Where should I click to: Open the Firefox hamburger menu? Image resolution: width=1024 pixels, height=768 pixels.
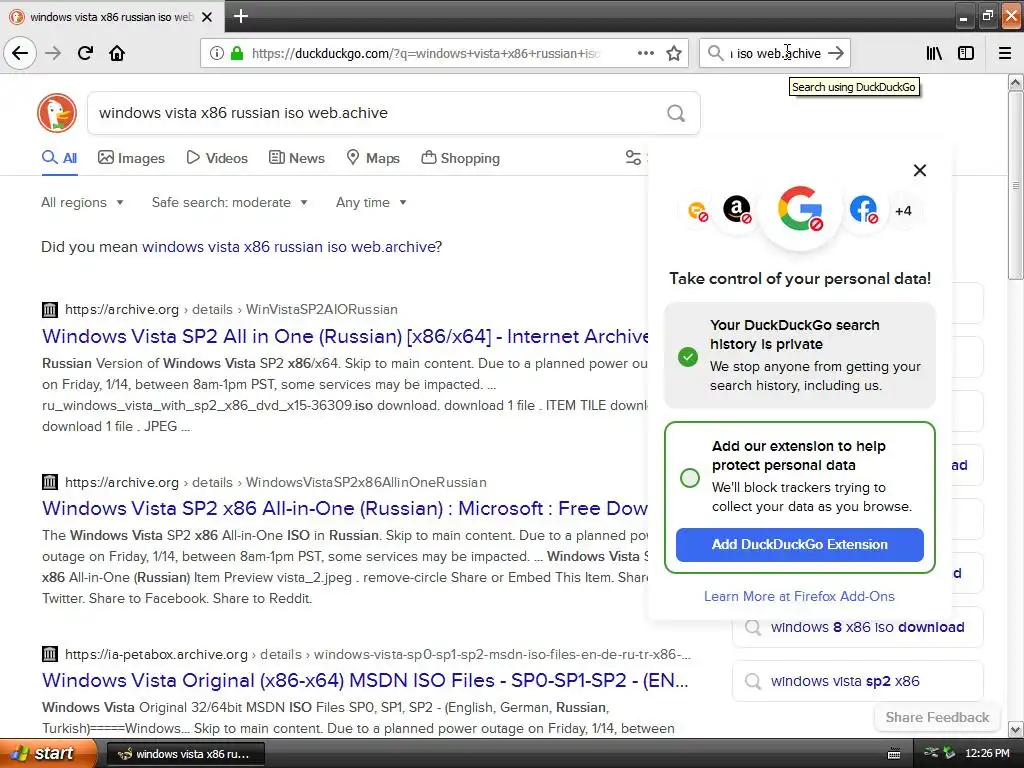pyautogui.click(x=1005, y=53)
